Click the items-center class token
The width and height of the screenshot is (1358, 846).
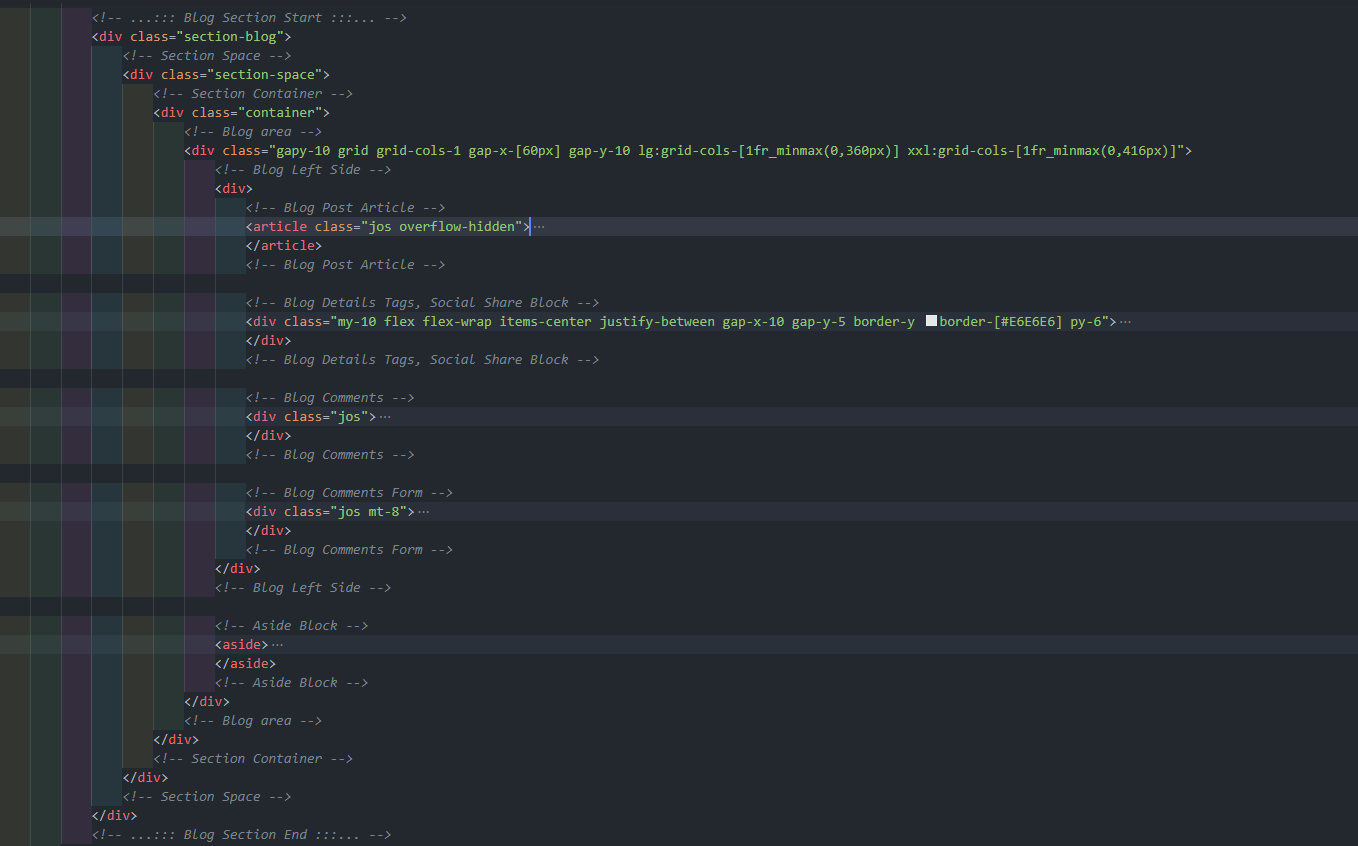tap(545, 322)
